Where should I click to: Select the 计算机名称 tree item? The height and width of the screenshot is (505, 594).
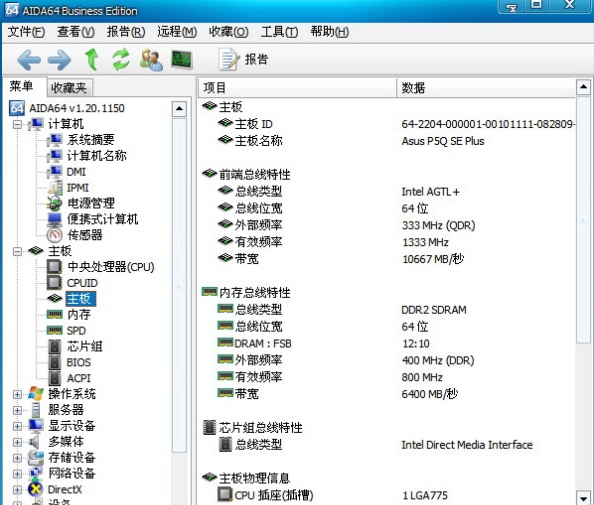coord(97,156)
